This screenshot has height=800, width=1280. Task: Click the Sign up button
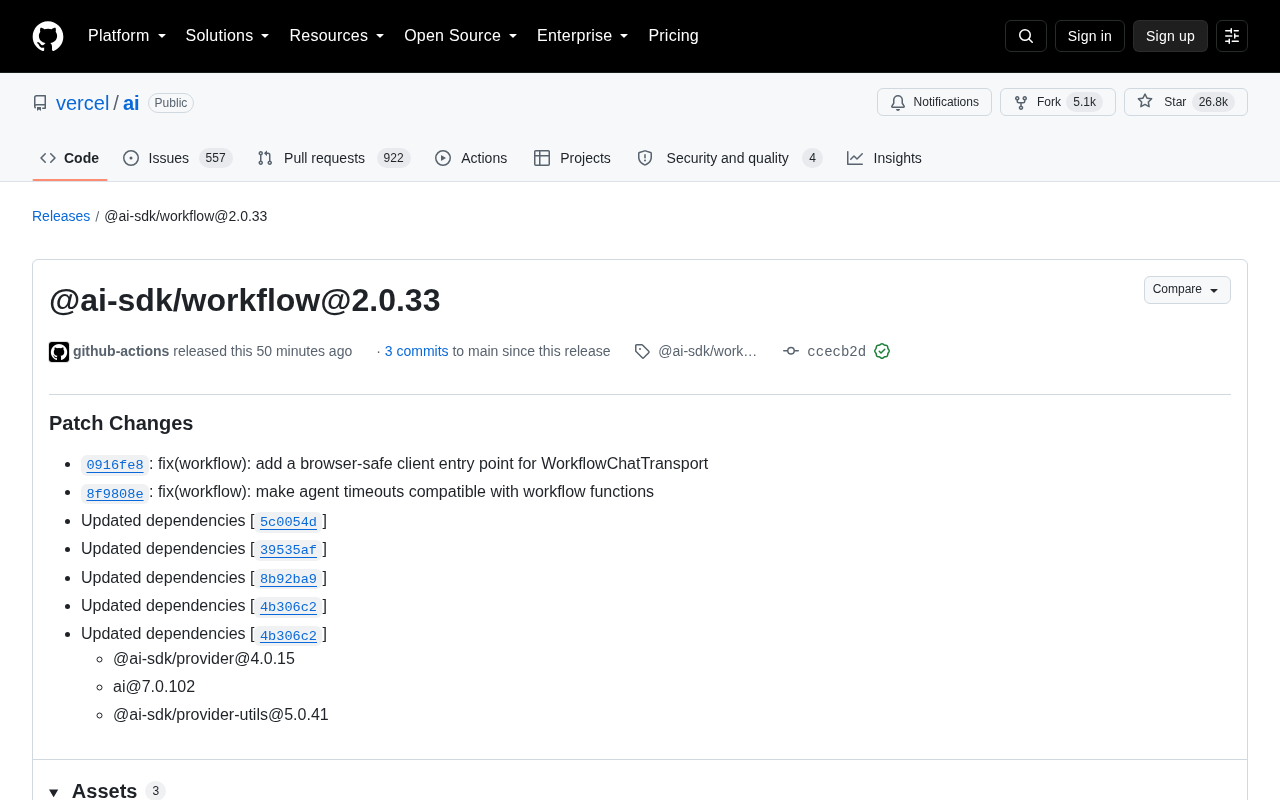point(1170,36)
